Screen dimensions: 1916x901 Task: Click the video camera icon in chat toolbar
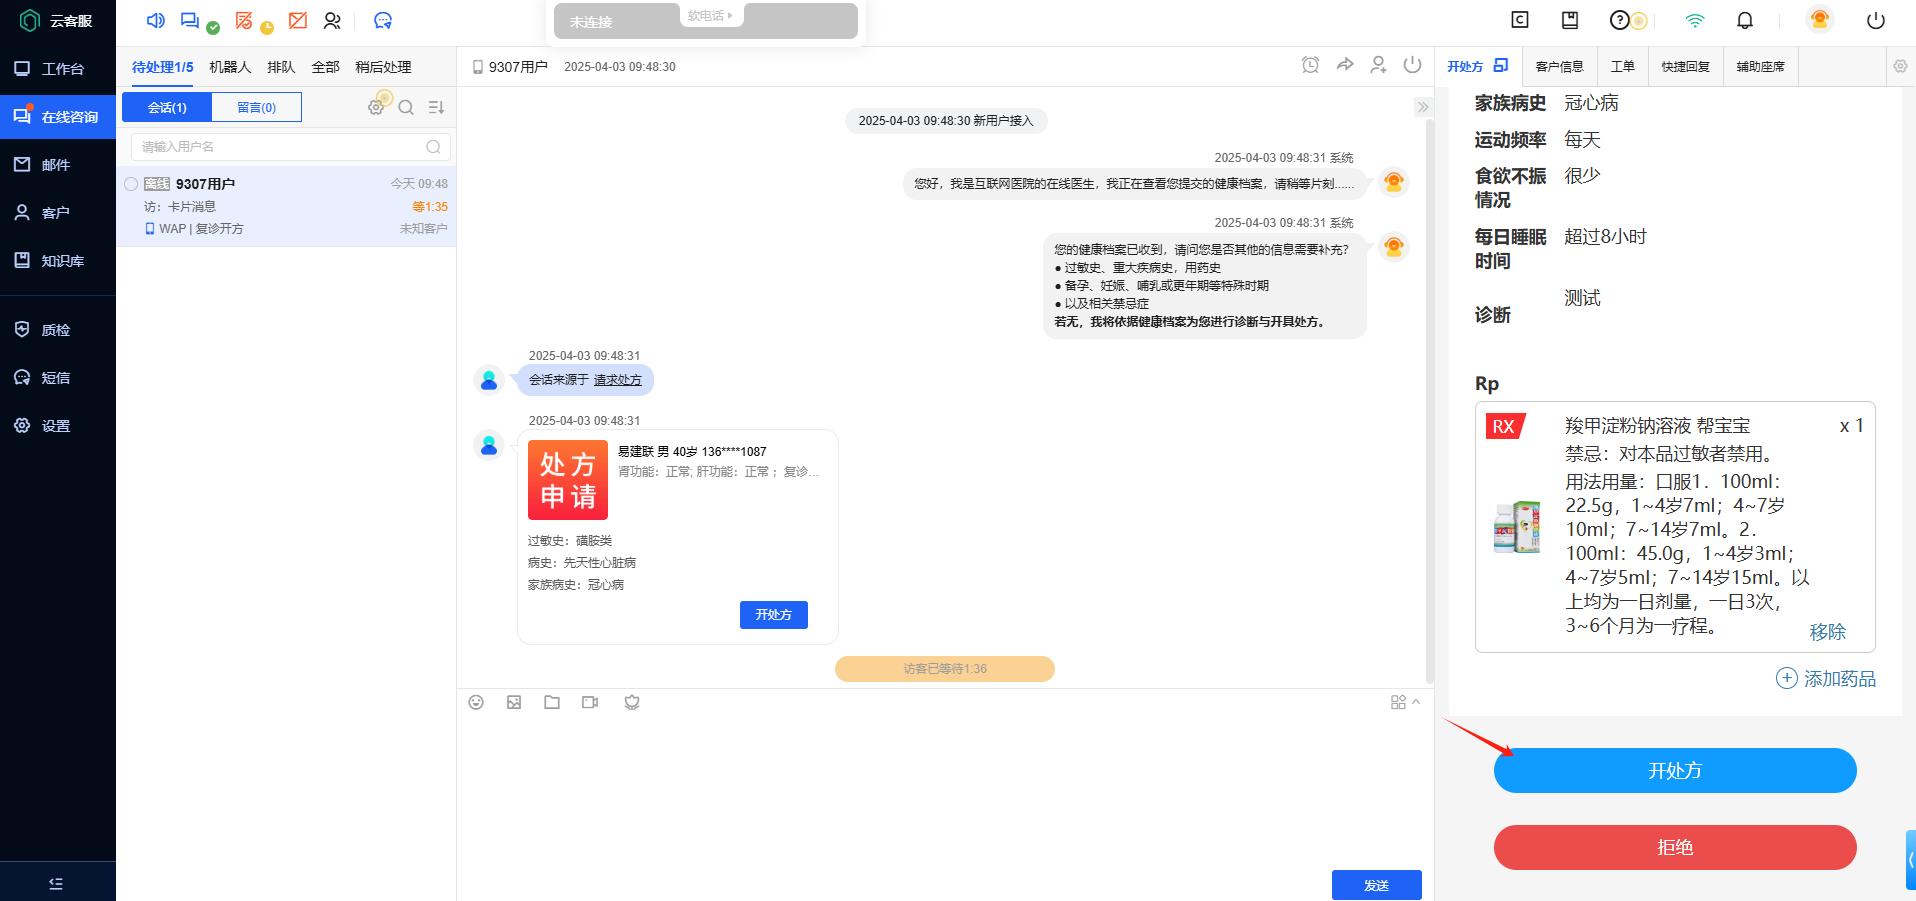pos(590,702)
